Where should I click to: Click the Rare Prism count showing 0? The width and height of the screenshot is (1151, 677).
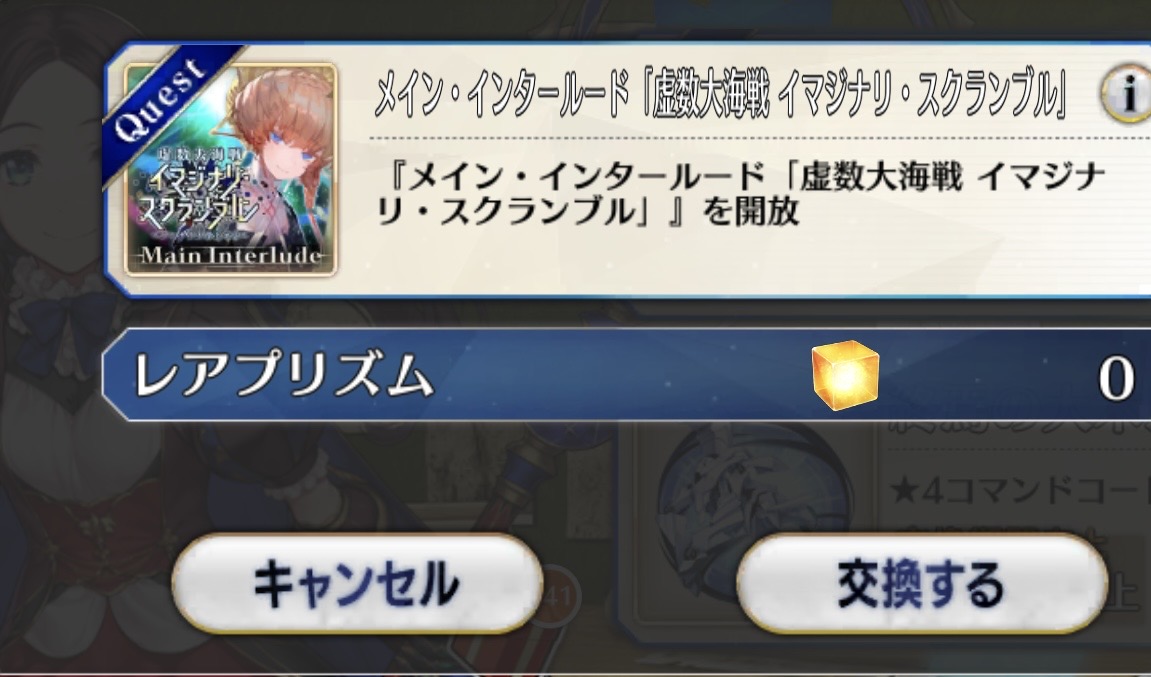point(1116,379)
